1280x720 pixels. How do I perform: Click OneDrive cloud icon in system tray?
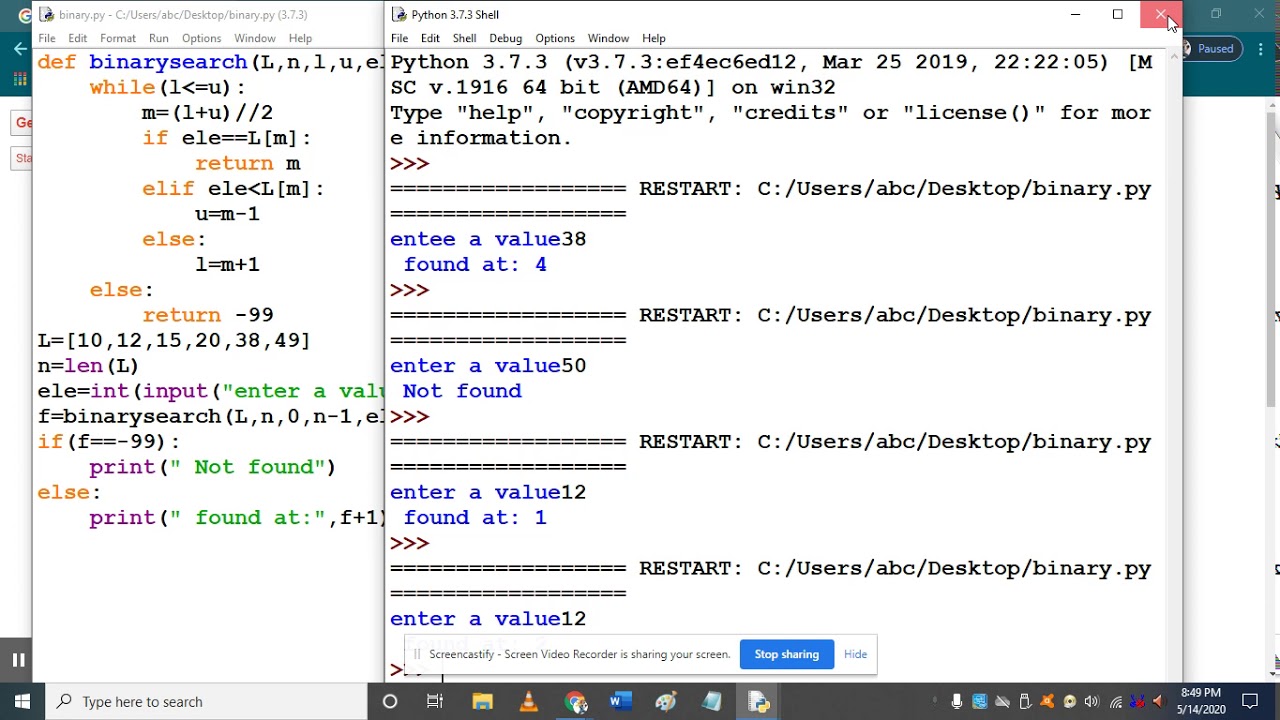pos(1002,702)
